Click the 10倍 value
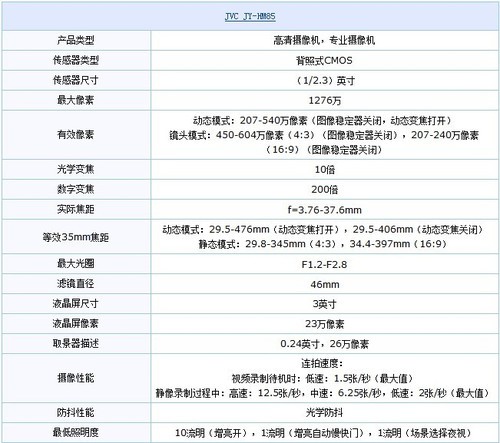 325,170
